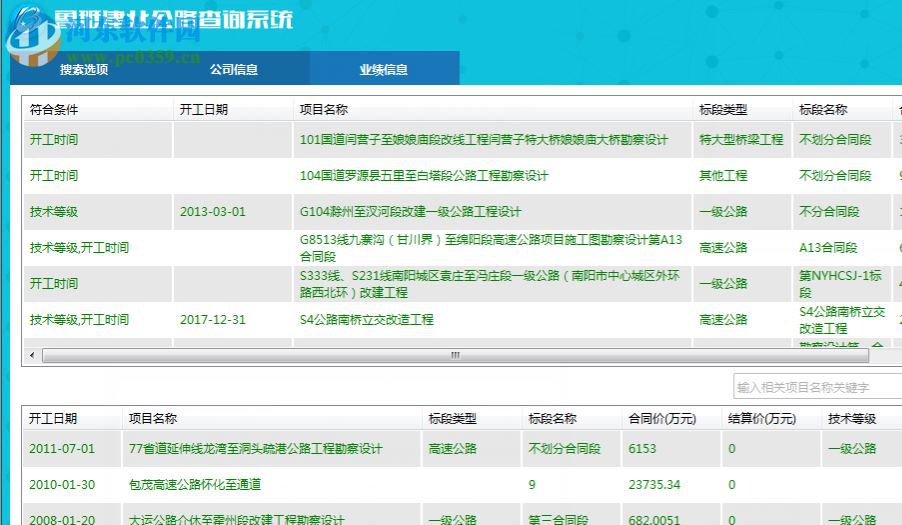Click the lower table 项目名称 column header
This screenshot has width=902, height=525.
[272, 419]
